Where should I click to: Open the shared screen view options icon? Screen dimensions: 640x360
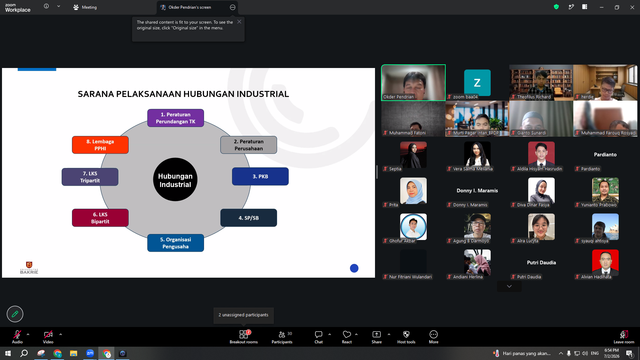click(x=233, y=7)
